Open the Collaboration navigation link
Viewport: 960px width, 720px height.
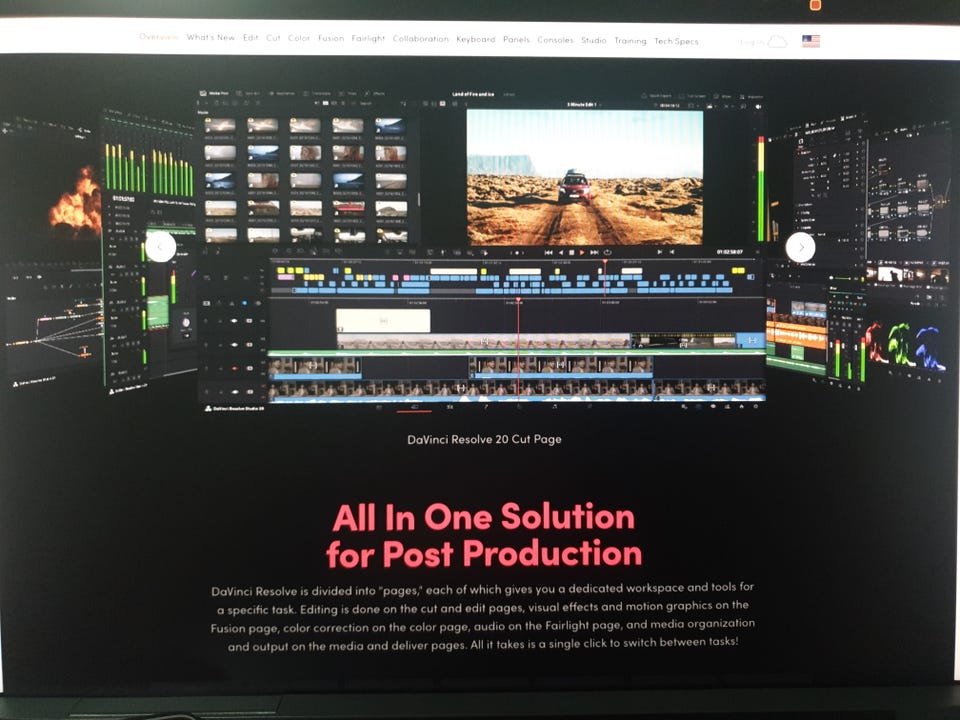tap(421, 39)
